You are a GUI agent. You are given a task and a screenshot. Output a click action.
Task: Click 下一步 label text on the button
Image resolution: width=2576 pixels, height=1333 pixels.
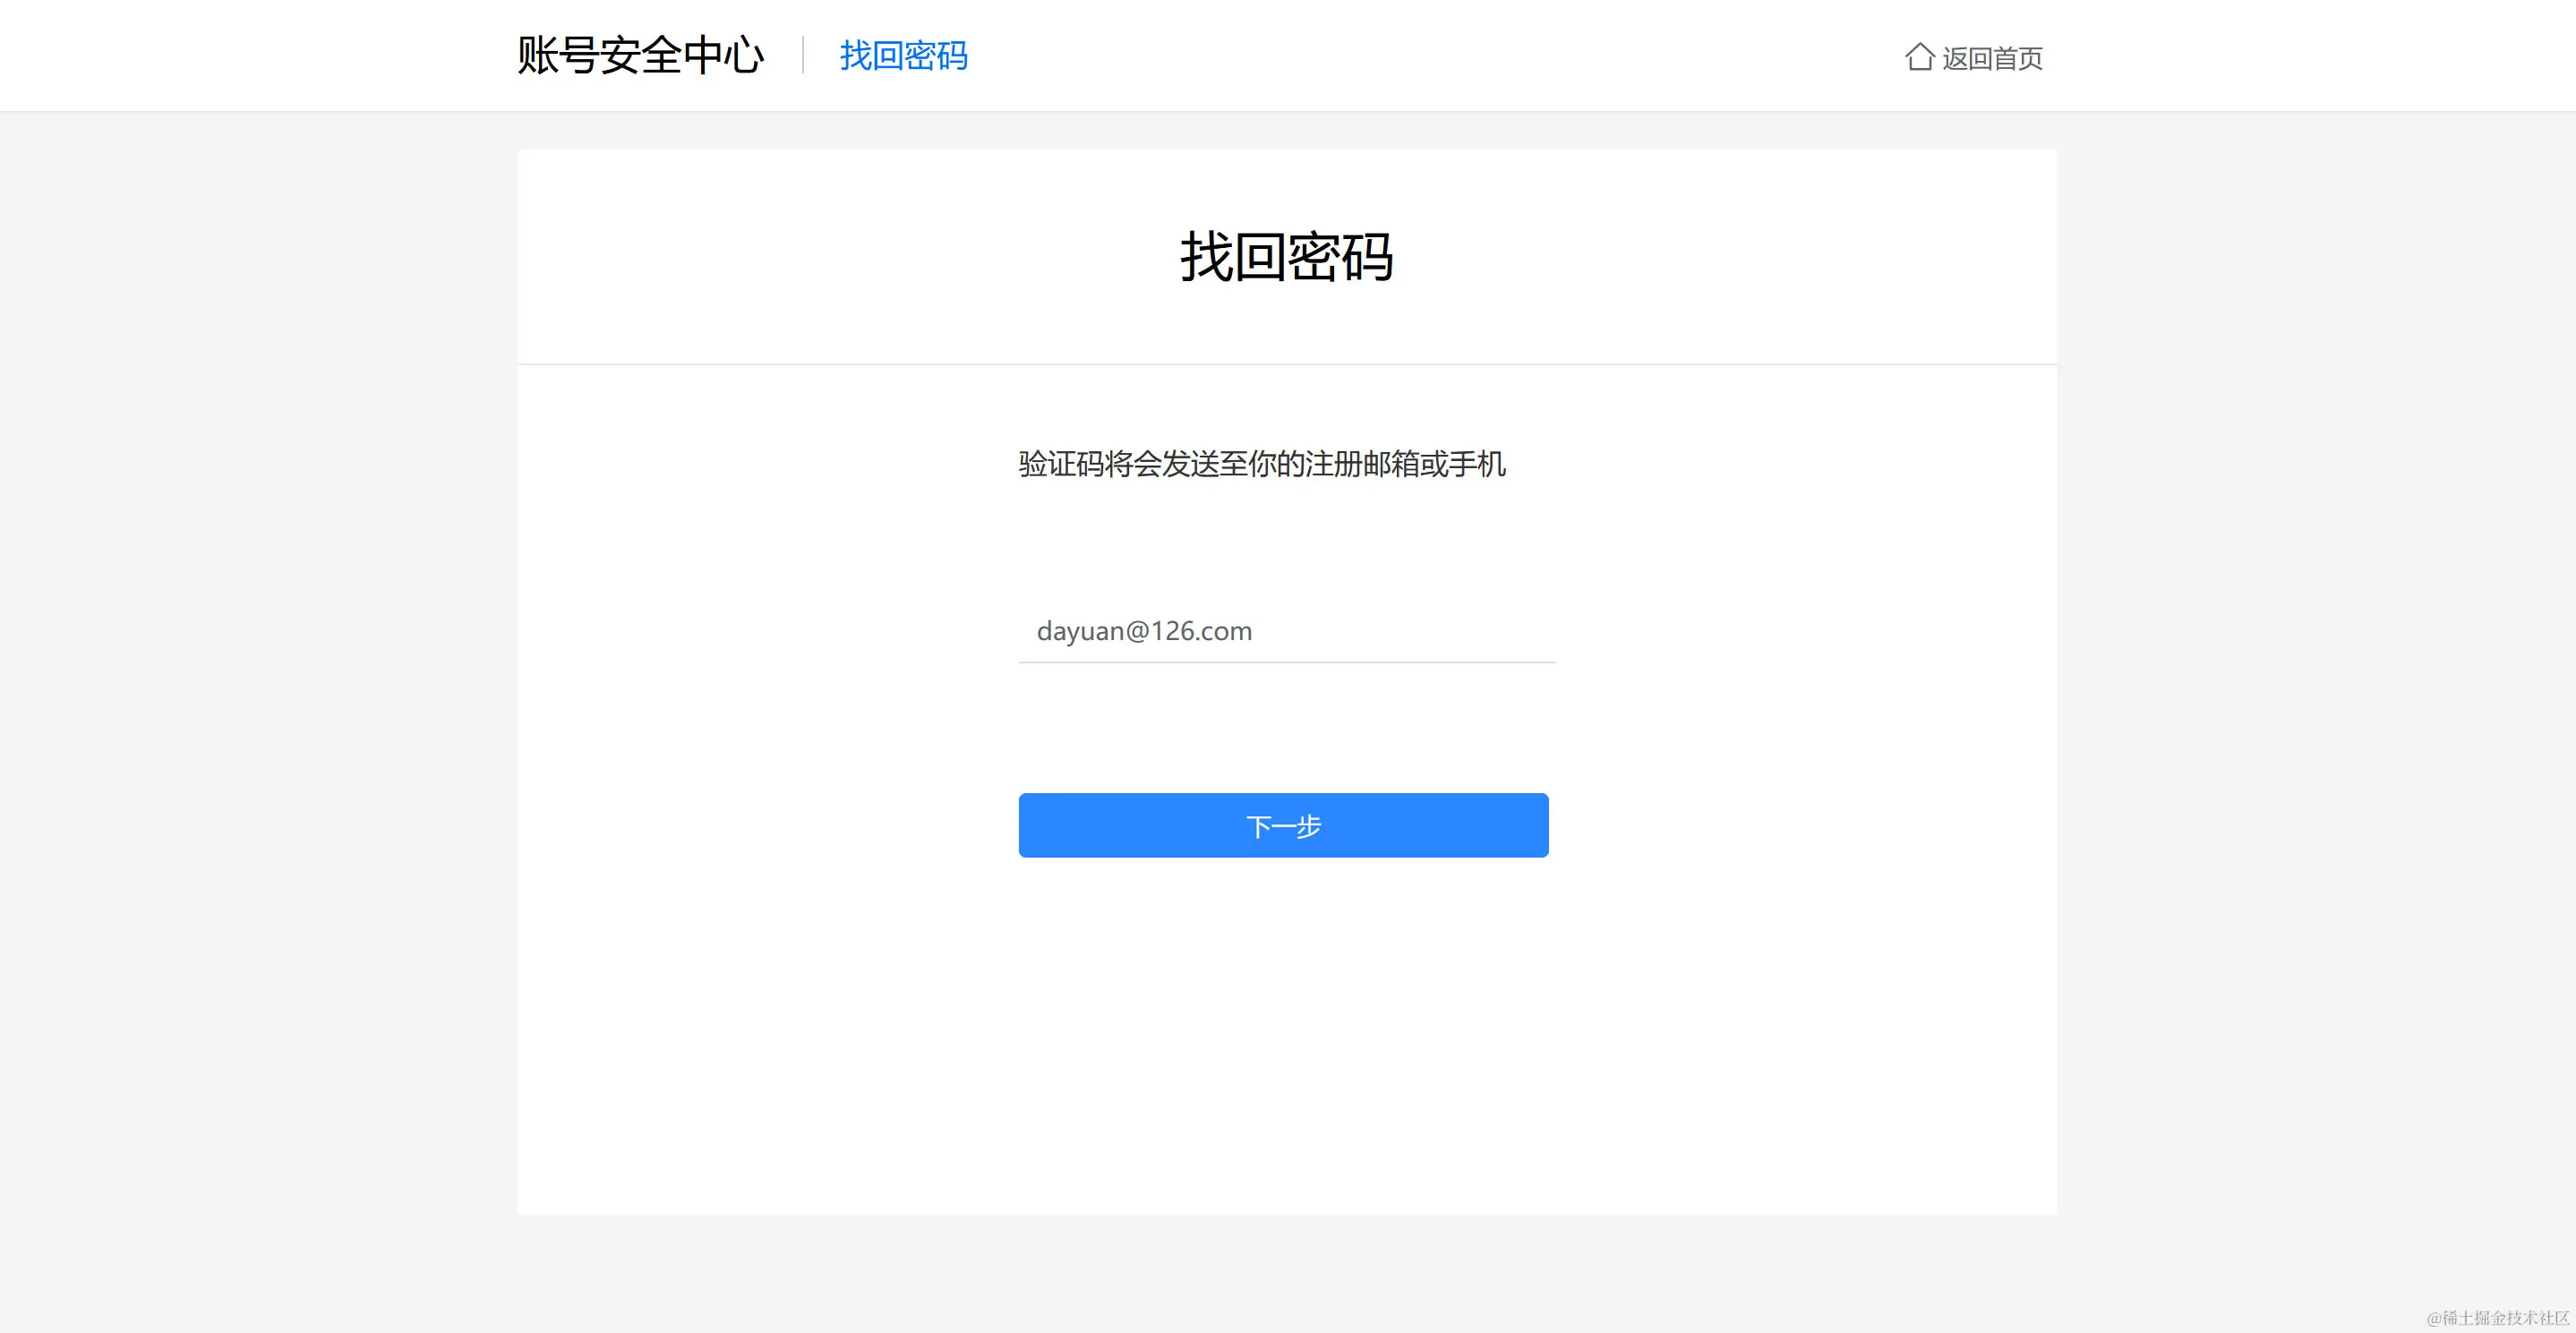tap(1284, 826)
